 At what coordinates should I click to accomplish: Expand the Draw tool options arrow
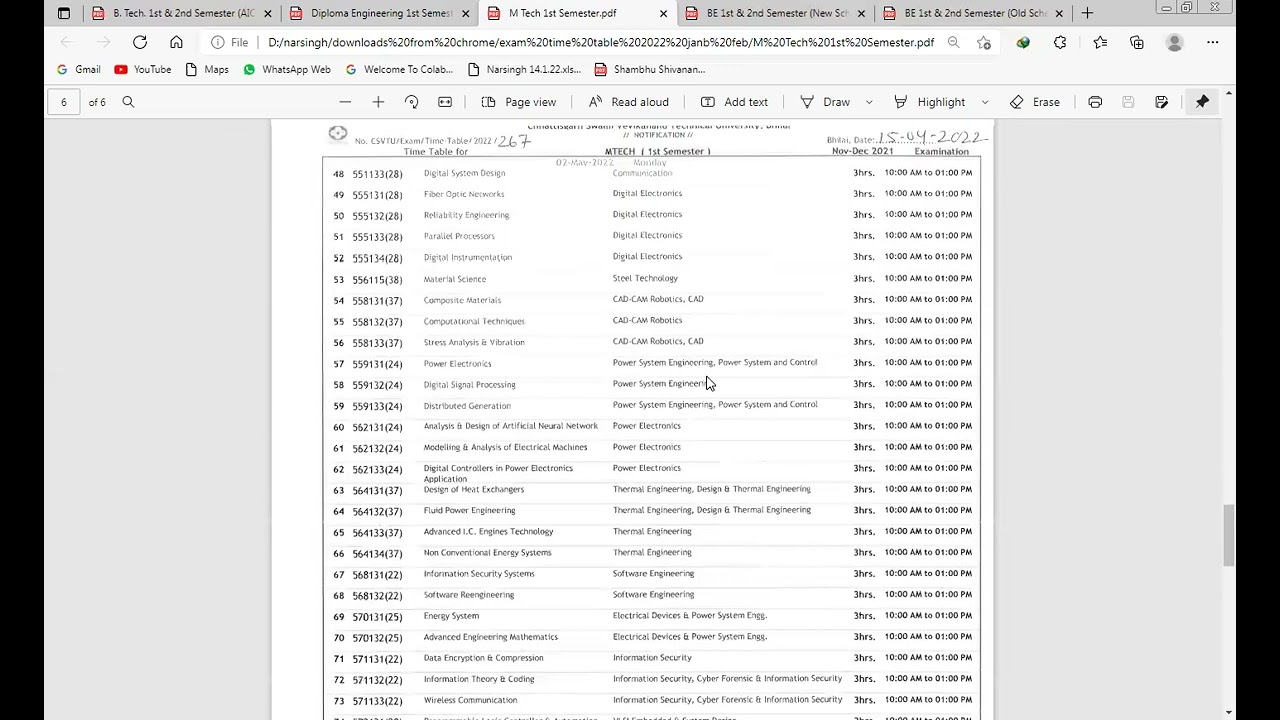coord(868,102)
